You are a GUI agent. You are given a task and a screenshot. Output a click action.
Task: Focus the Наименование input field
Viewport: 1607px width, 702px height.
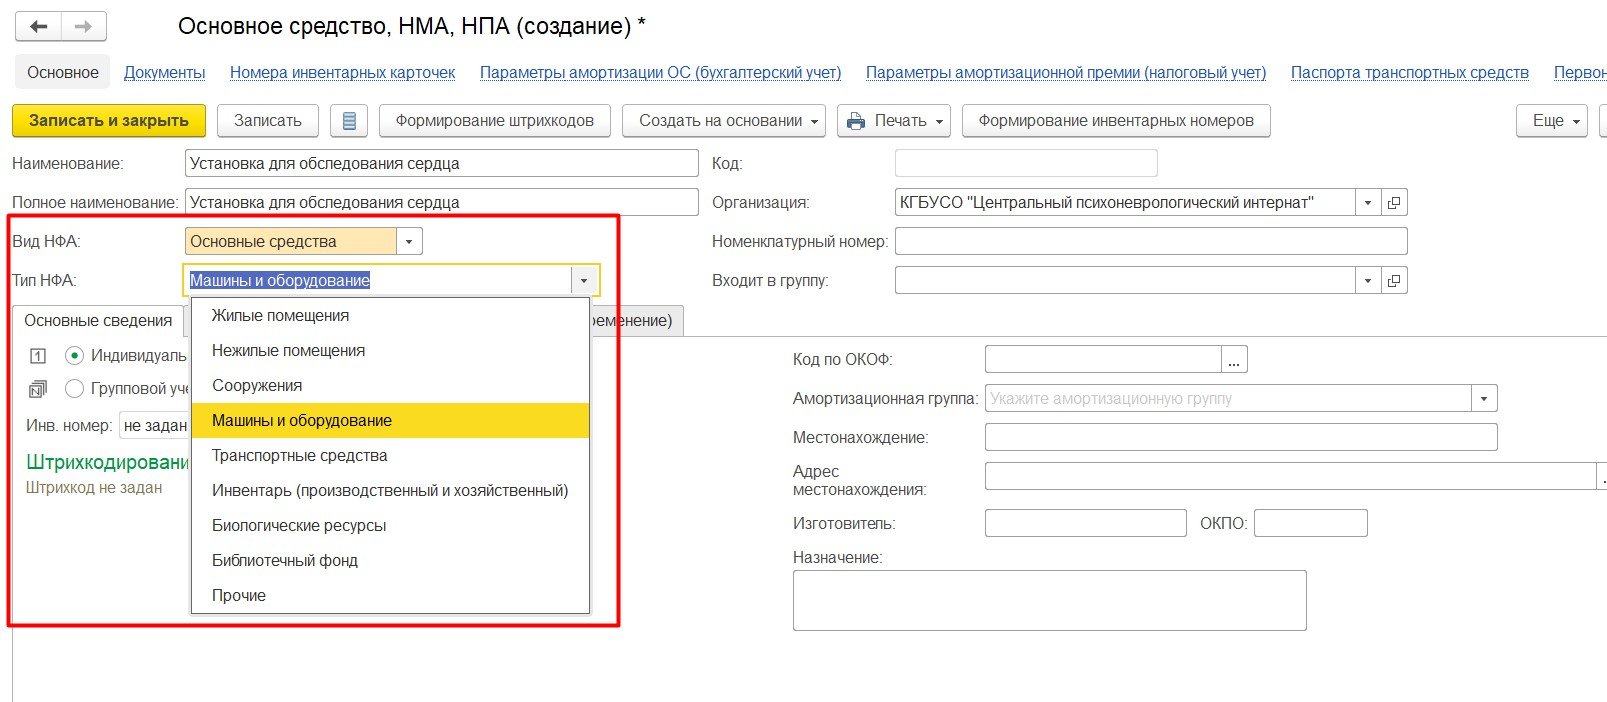pos(442,164)
